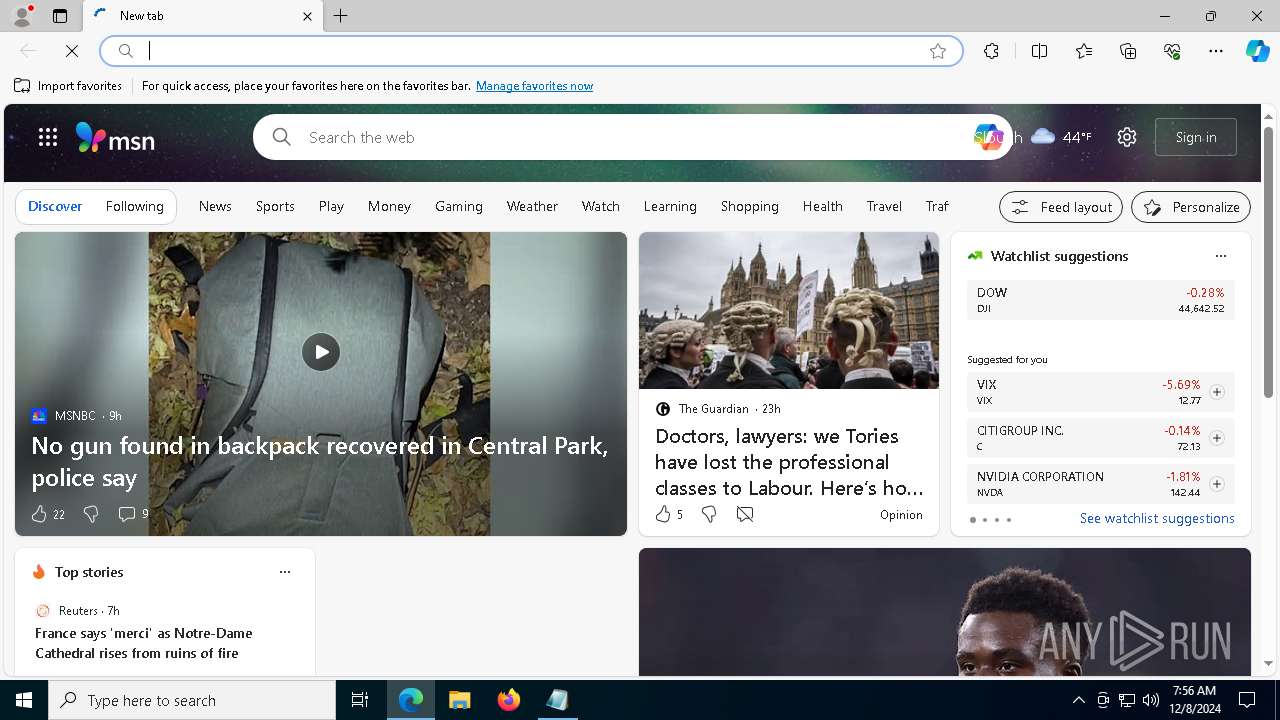Open Watchlist suggestions more options
1280x720 pixels.
click(1221, 256)
